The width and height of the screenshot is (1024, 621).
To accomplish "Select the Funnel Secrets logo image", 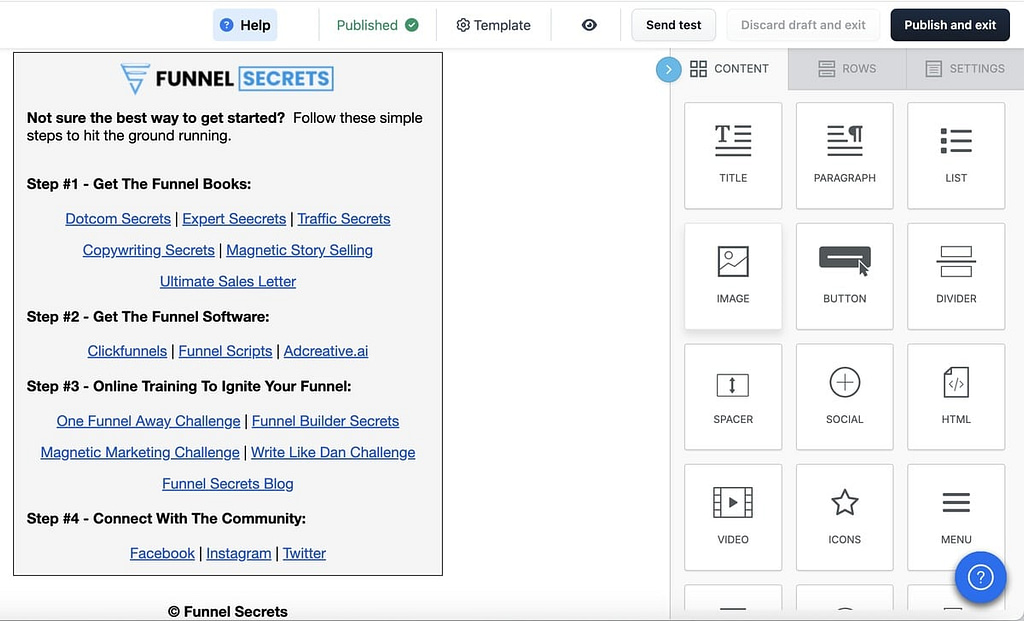I will point(227,78).
